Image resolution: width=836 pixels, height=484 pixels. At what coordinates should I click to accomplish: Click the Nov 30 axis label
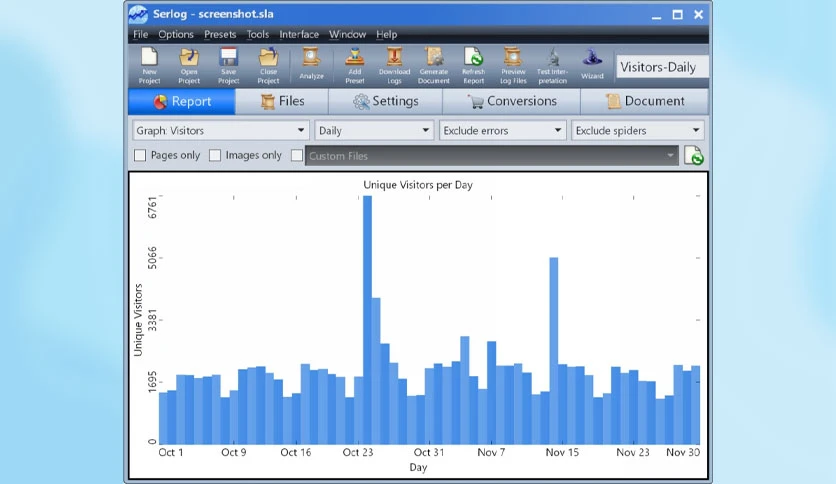[683, 452]
